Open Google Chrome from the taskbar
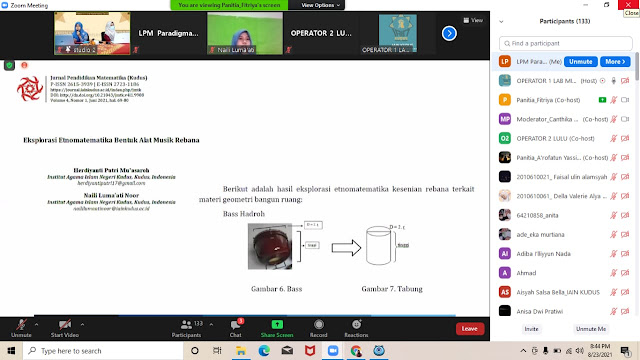 pos(356,351)
